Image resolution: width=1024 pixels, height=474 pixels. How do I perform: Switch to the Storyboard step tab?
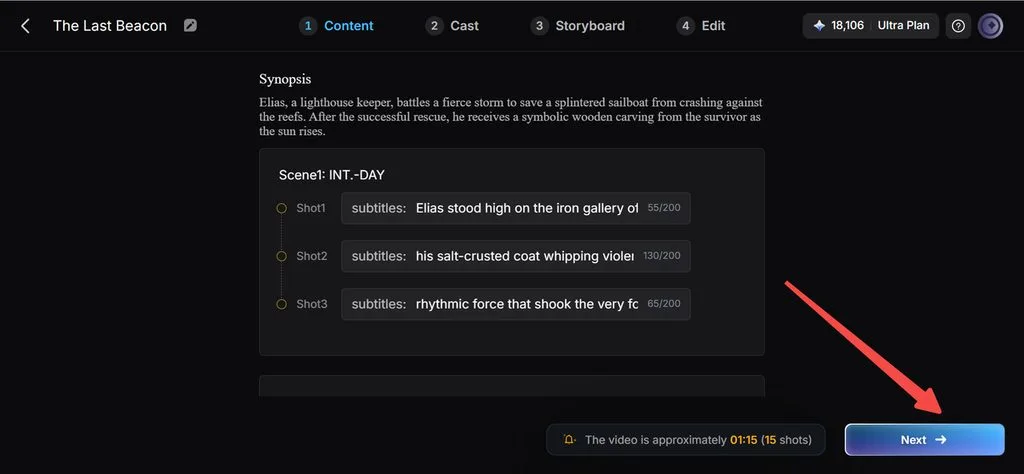click(x=578, y=26)
